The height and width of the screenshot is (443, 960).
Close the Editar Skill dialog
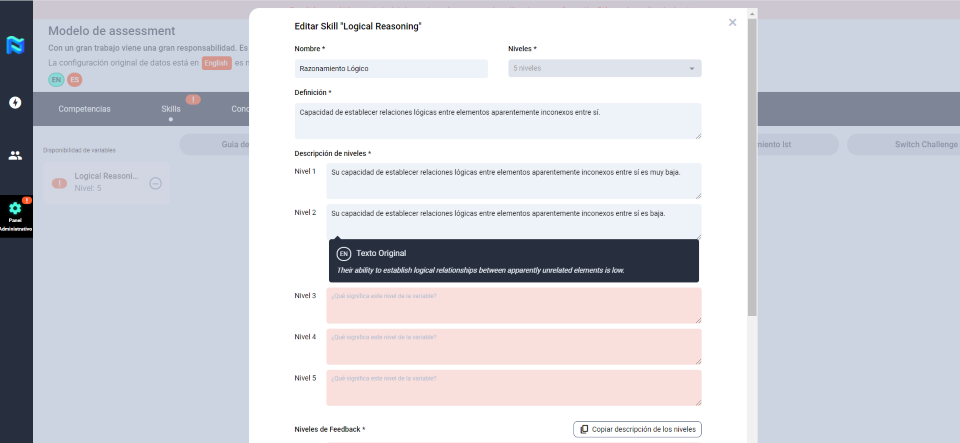click(732, 22)
